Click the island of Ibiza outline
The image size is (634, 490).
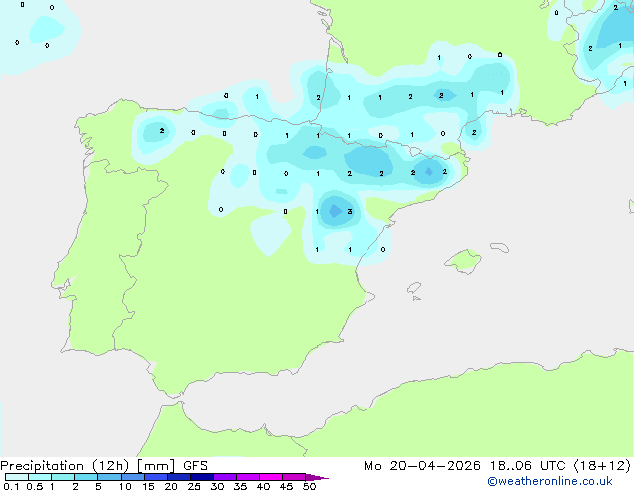pyautogui.click(x=414, y=288)
